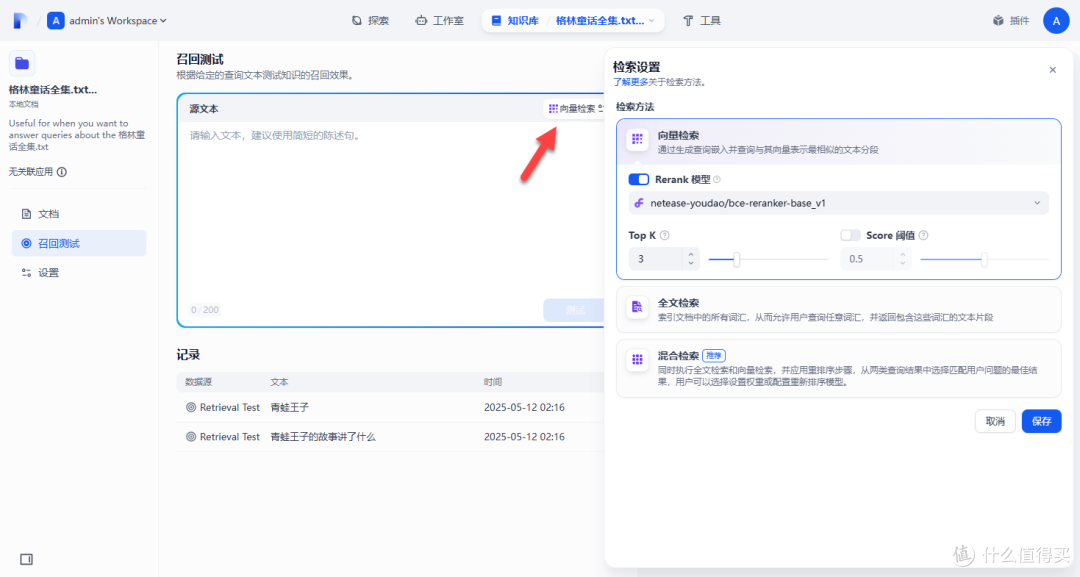Click the 文档 file icon in sidebar

pos(26,214)
